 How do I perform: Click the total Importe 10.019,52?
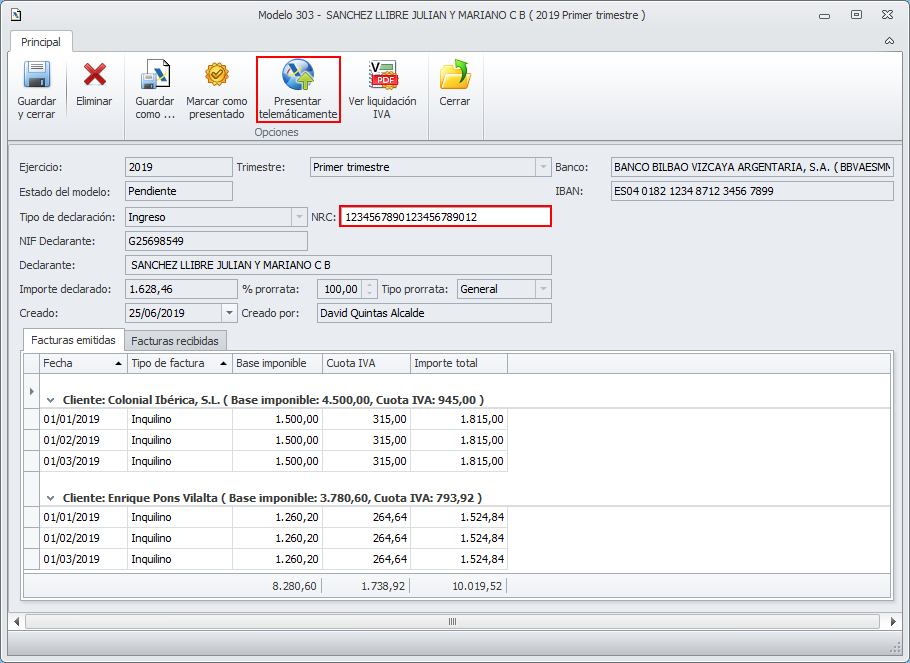477,586
